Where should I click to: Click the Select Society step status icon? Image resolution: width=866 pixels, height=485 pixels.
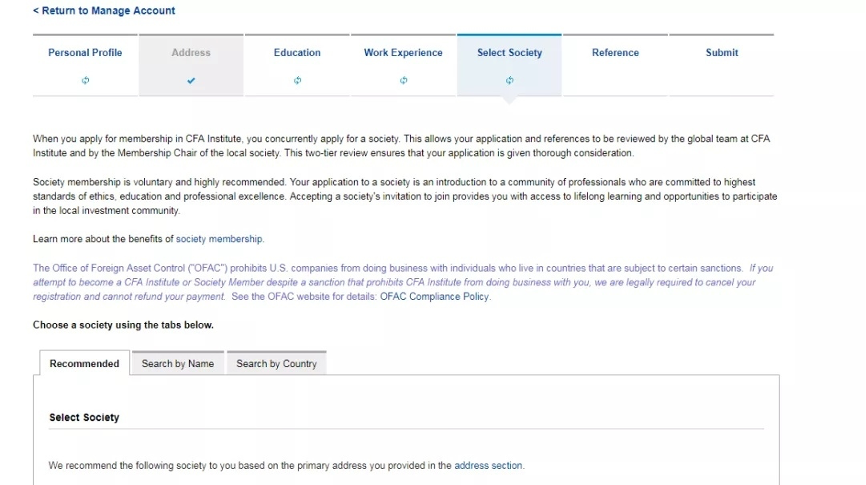point(509,81)
